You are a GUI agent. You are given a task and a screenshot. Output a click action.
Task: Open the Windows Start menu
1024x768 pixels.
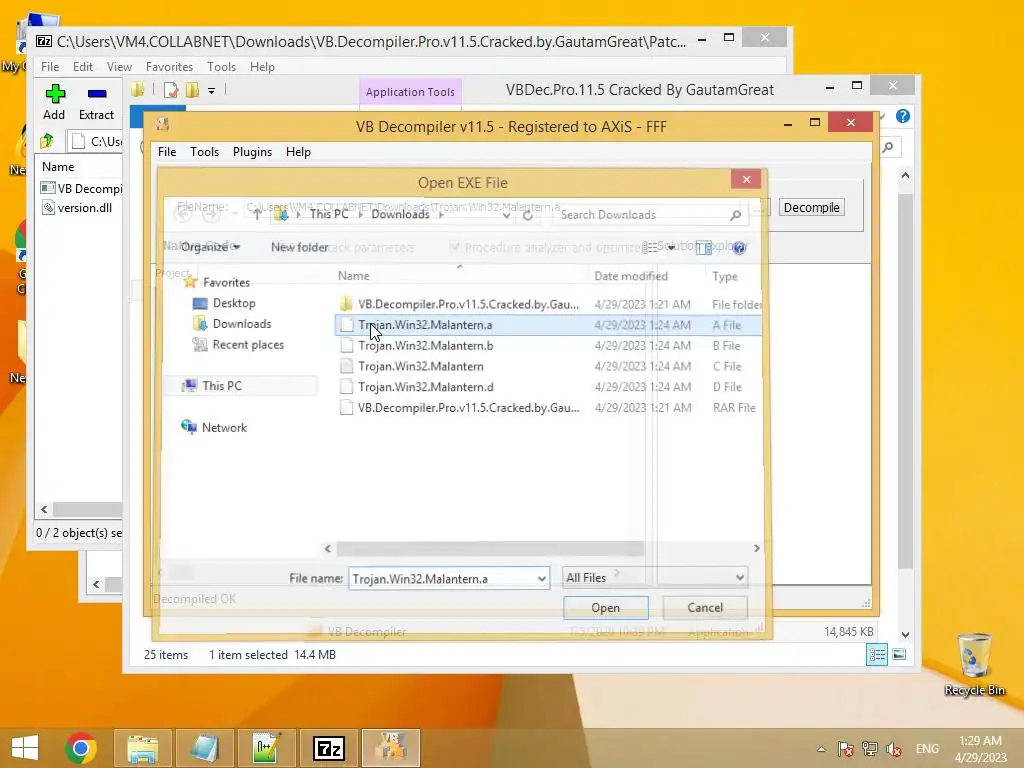tap(25, 748)
